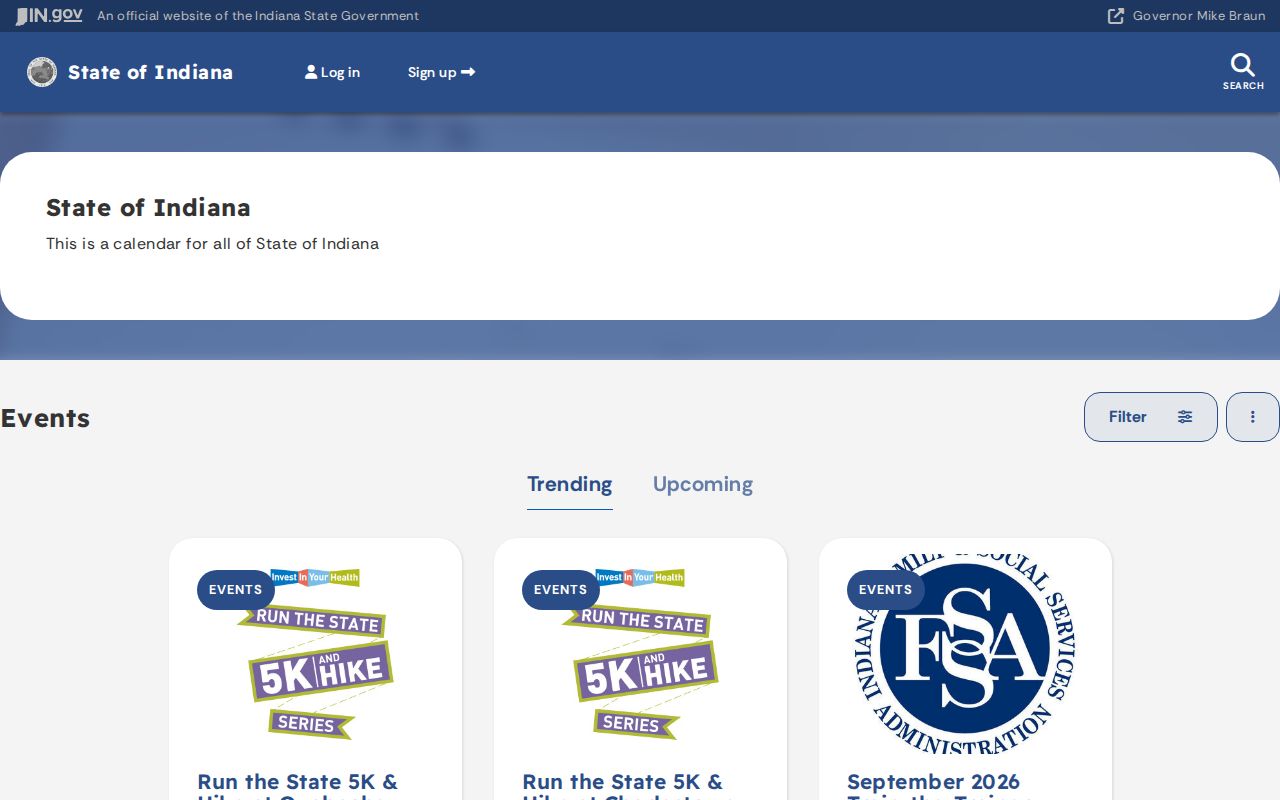Viewport: 1280px width, 800px height.
Task: Switch to the Trending tab
Action: [570, 485]
